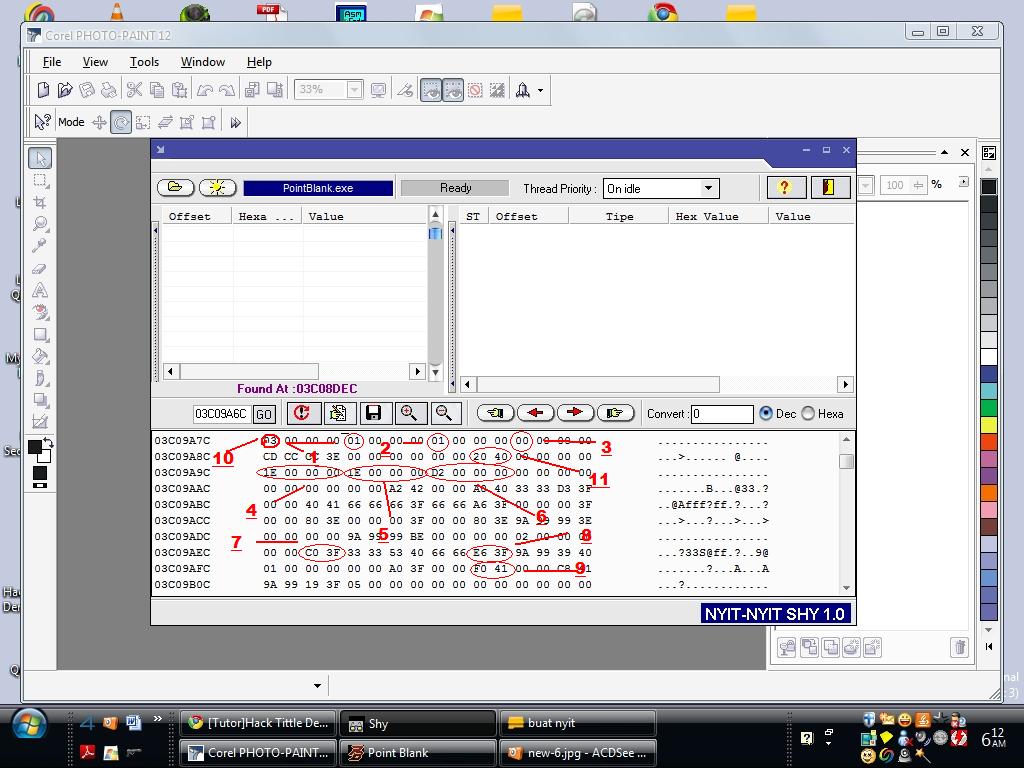Image resolution: width=1024 pixels, height=768 pixels.
Task: Click the address input field 03C09A6C
Action: [x=221, y=414]
